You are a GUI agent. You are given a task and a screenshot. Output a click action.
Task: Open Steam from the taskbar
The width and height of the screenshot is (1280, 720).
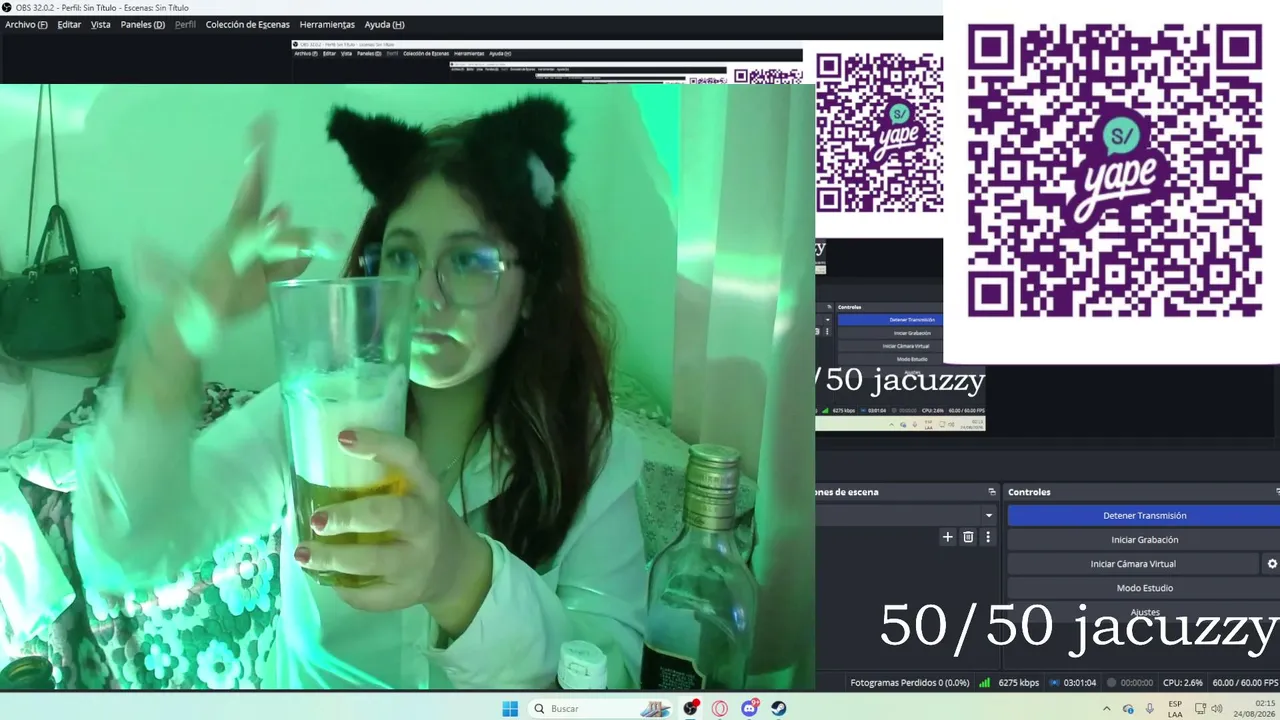779,708
